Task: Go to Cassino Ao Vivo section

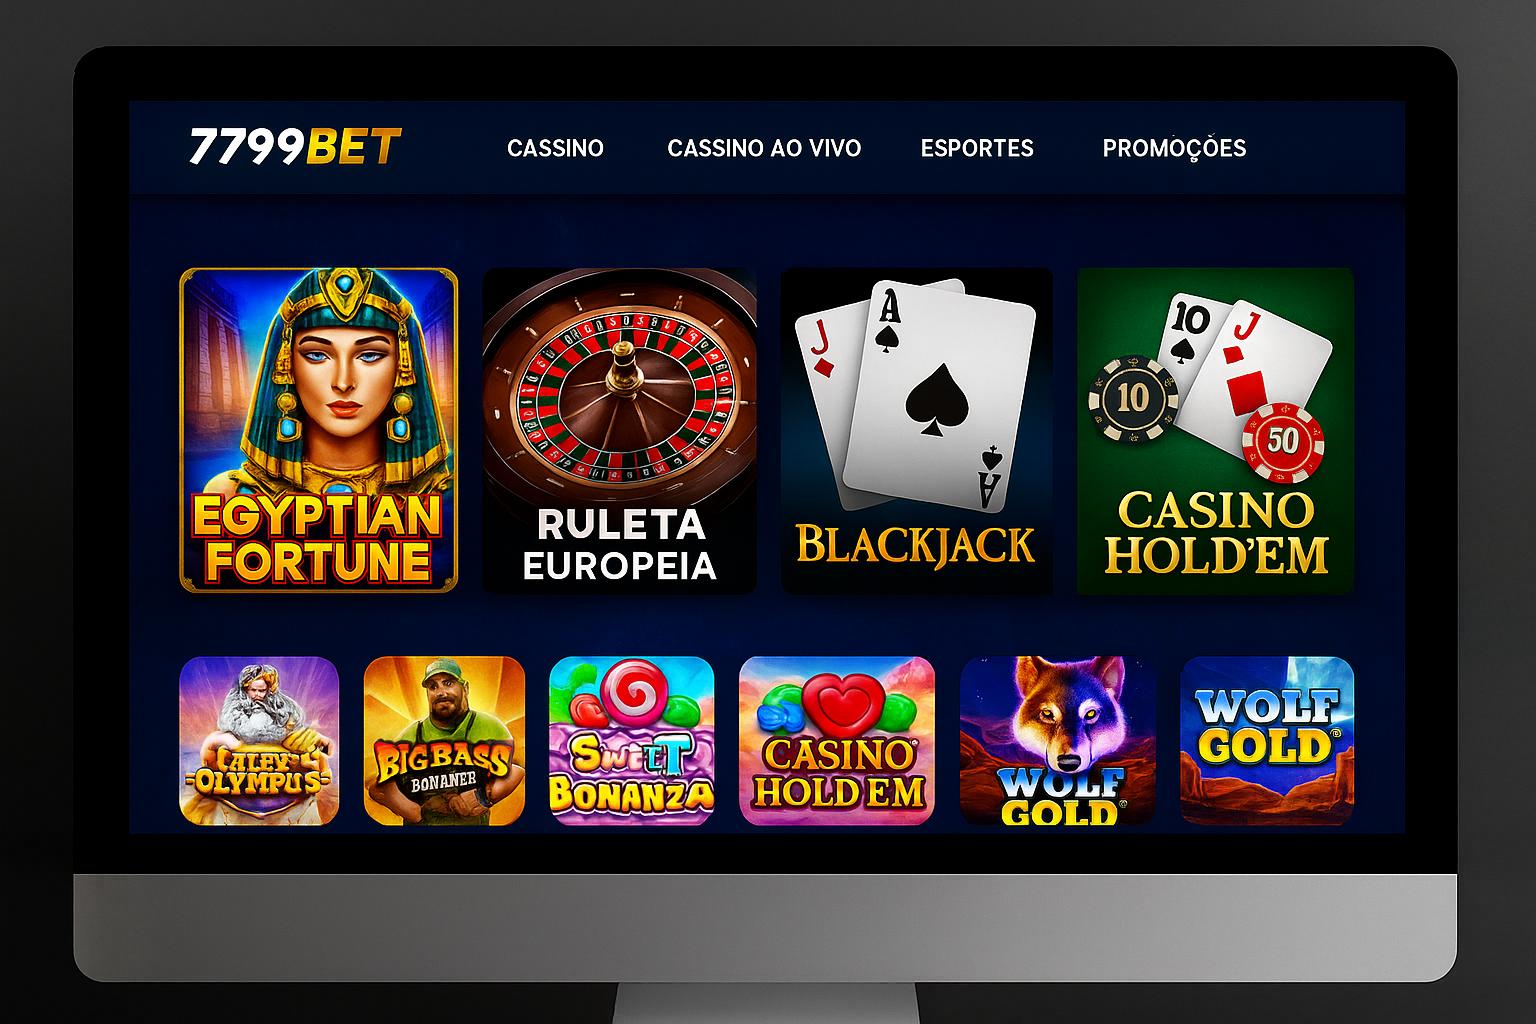Action: [764, 148]
